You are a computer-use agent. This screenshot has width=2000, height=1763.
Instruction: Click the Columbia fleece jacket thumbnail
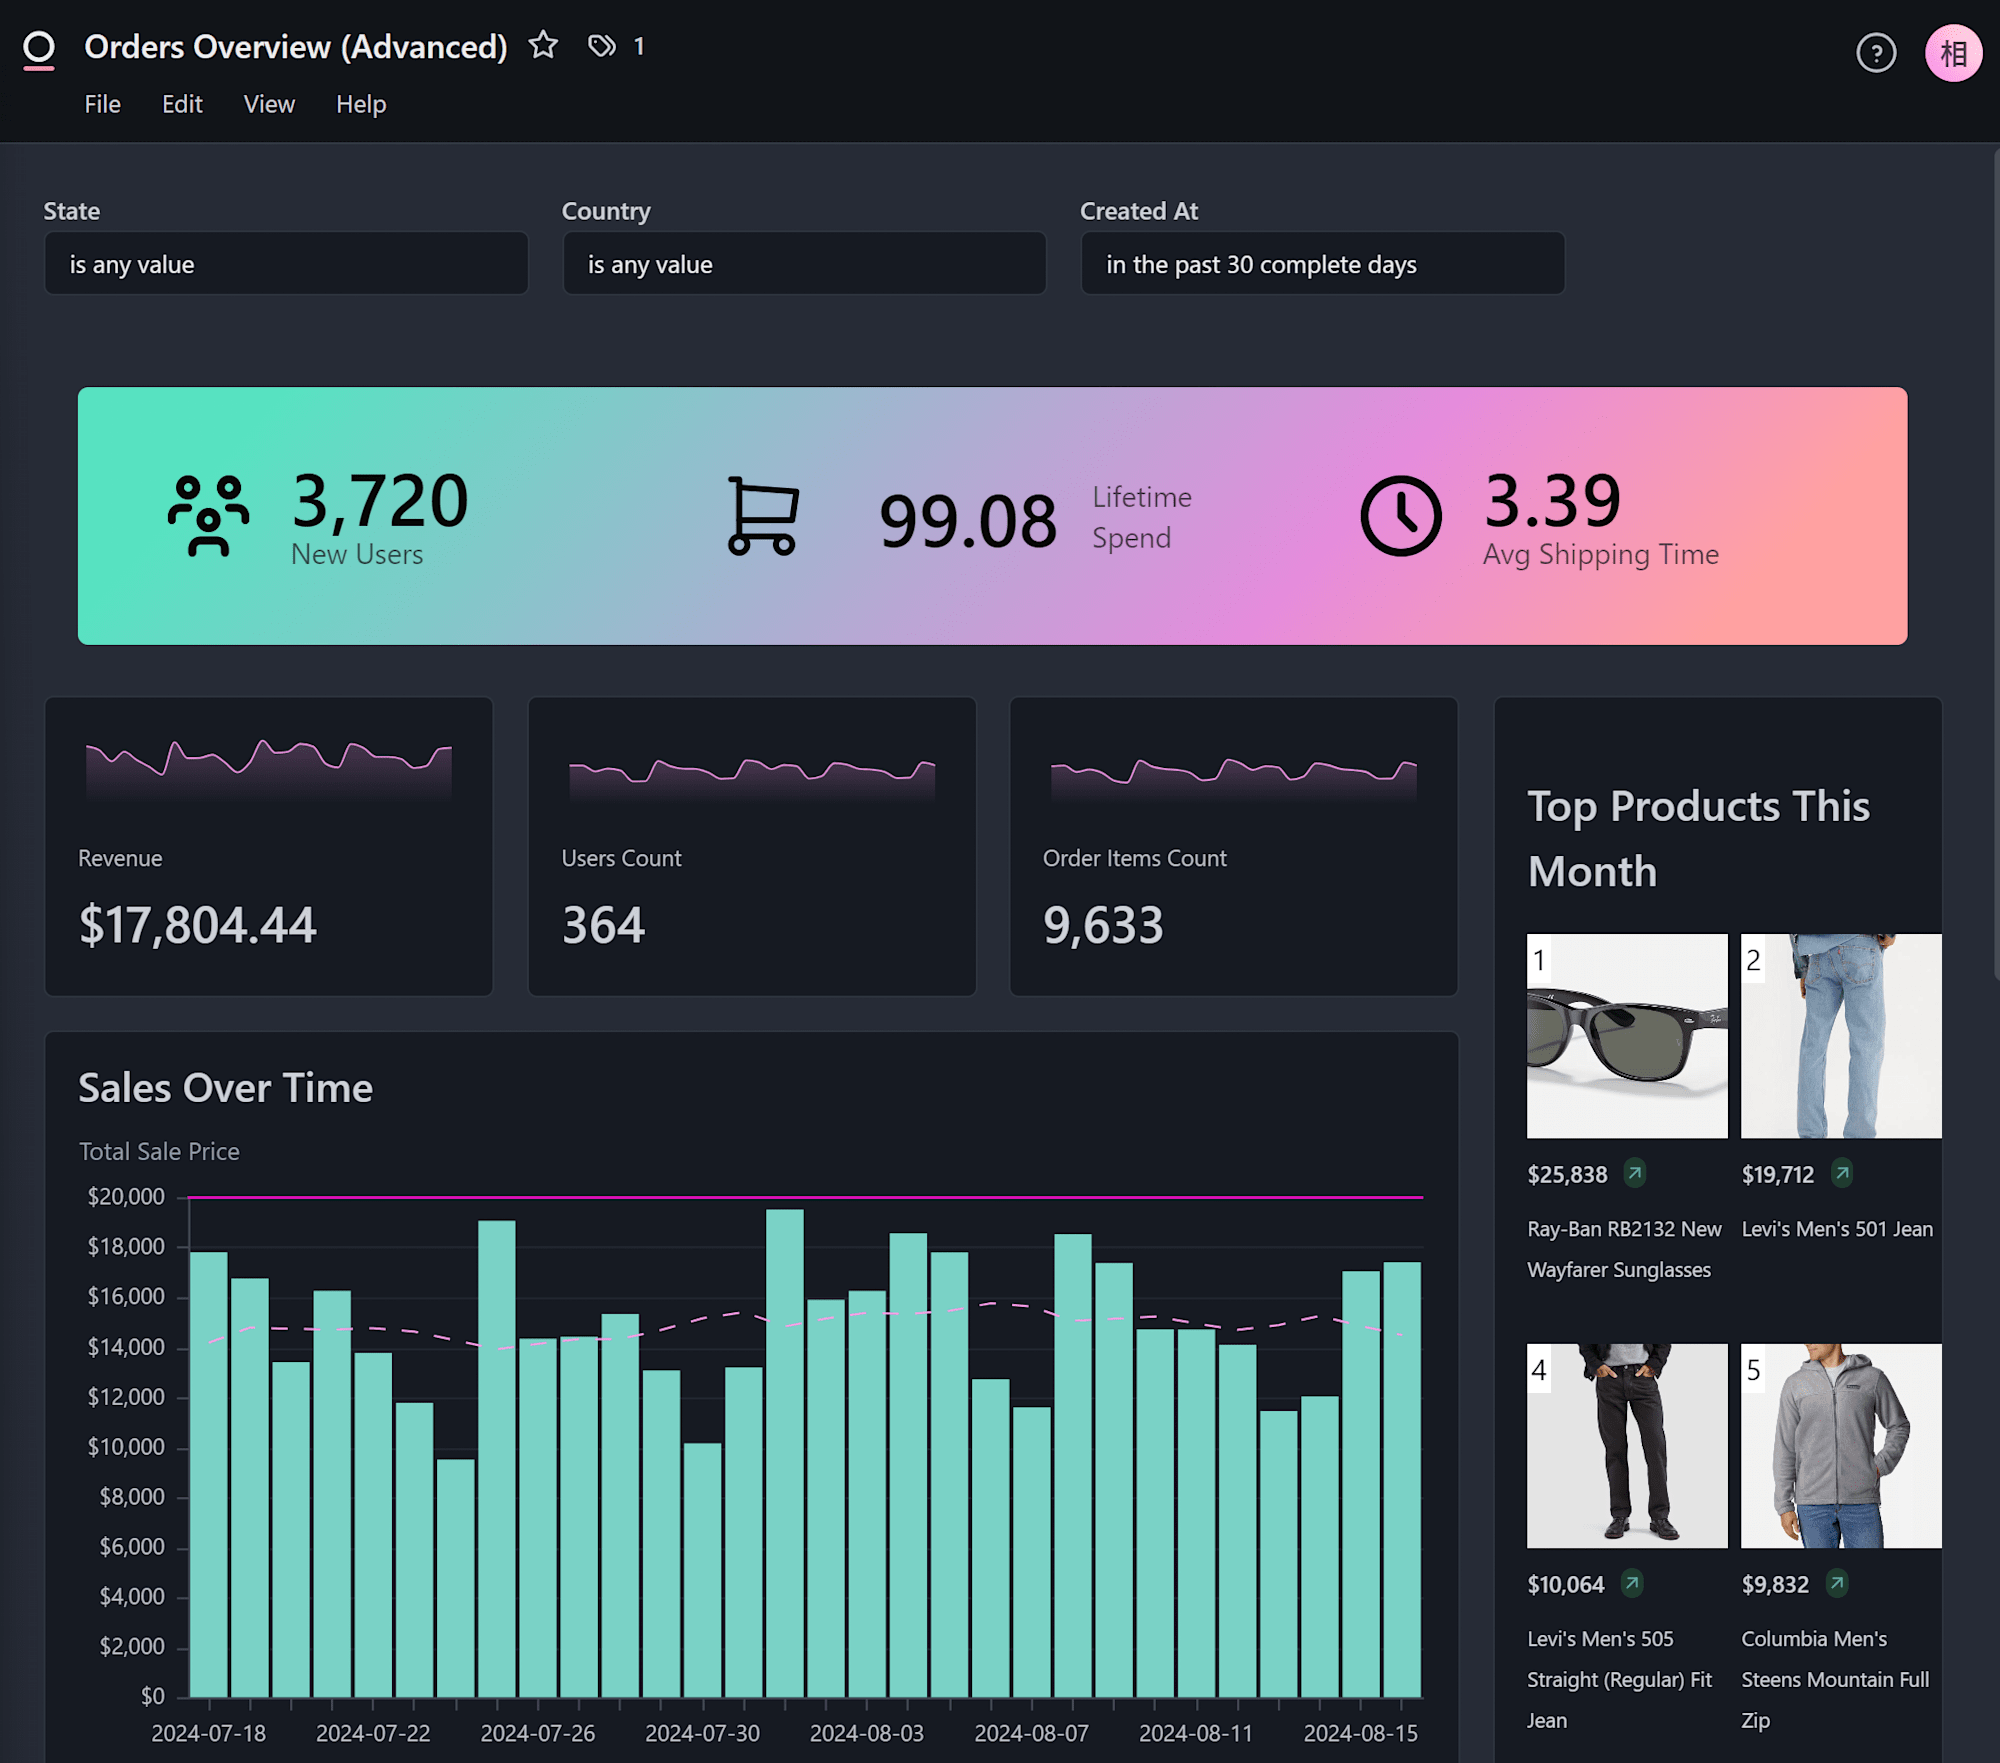(x=1841, y=1446)
